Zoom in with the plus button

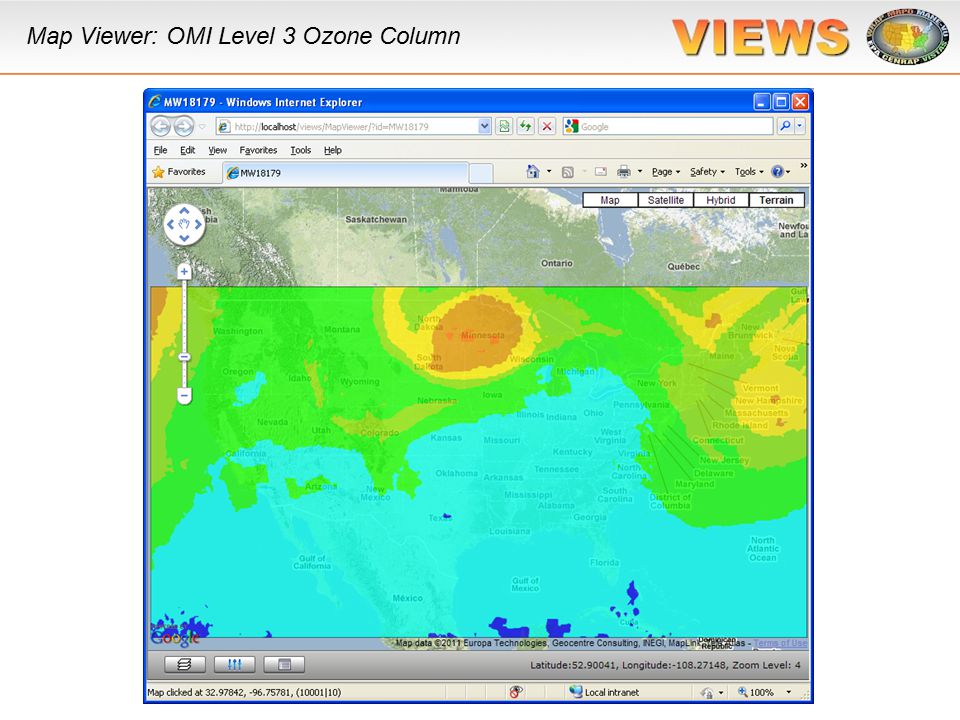184,271
